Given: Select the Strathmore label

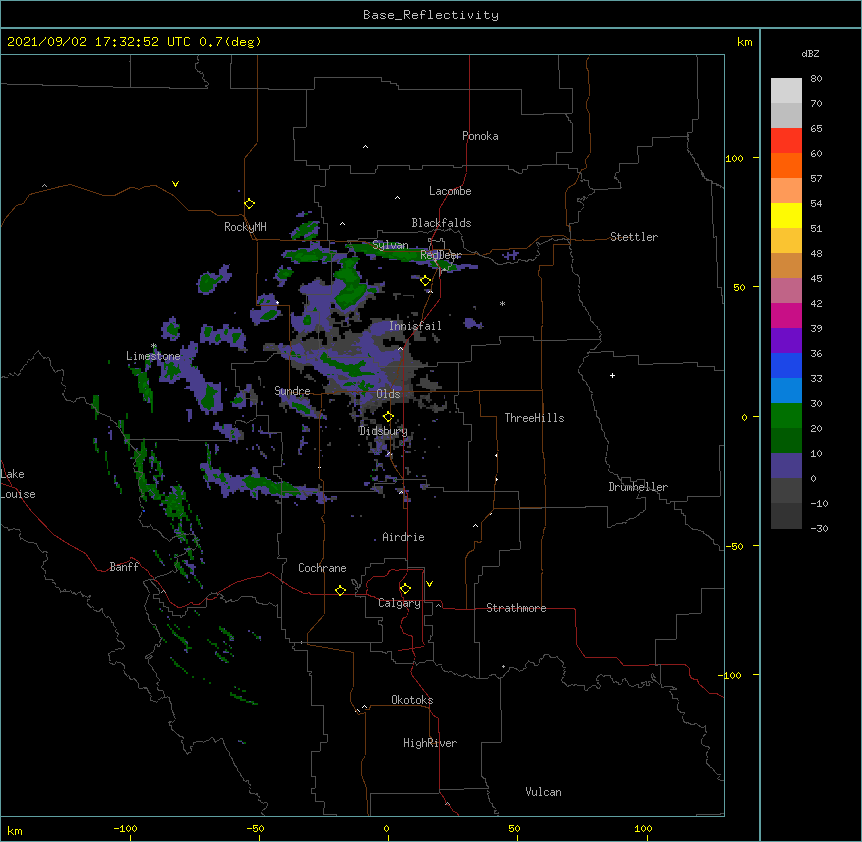Looking at the screenshot, I should coord(516,608).
